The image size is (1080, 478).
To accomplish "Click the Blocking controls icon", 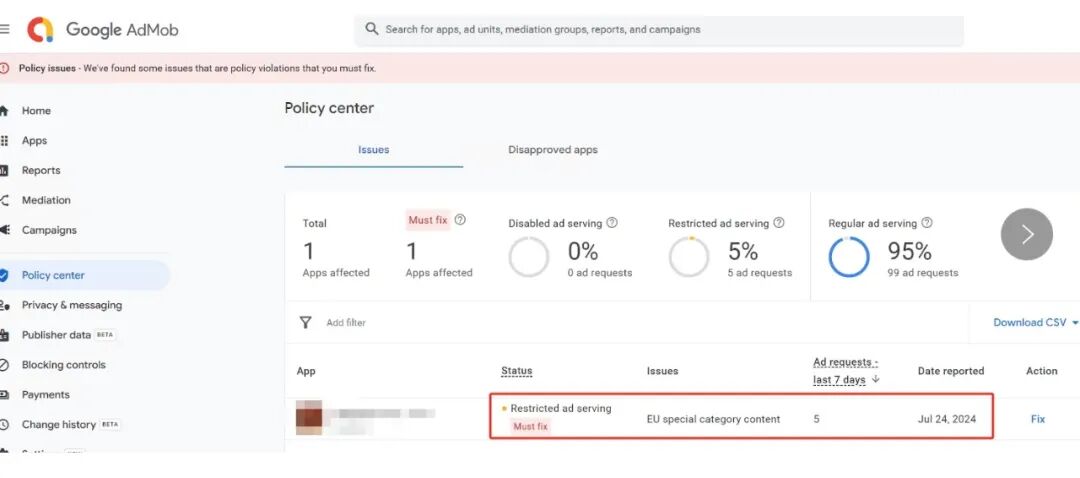I will (4, 365).
